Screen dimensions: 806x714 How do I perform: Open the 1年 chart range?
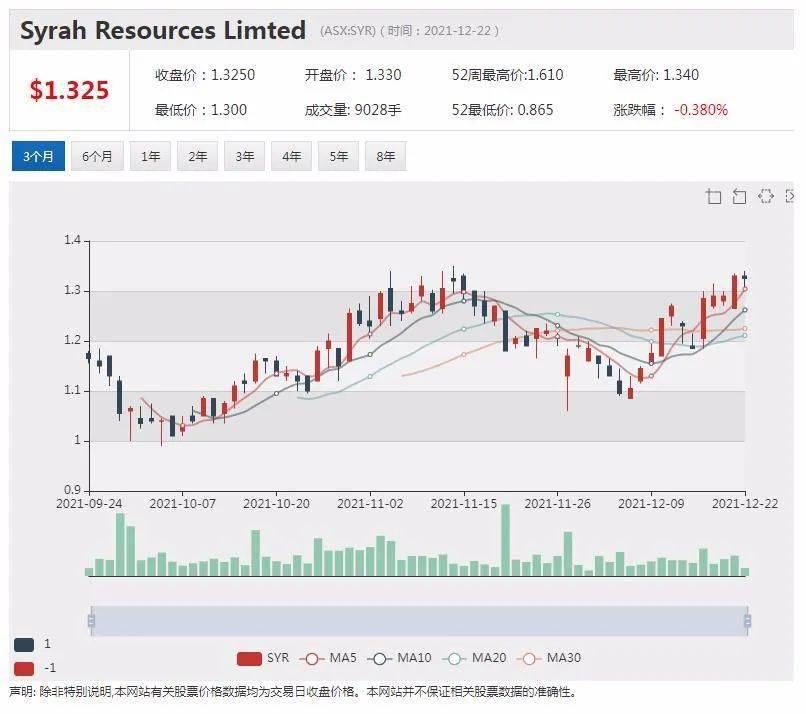[x=150, y=156]
